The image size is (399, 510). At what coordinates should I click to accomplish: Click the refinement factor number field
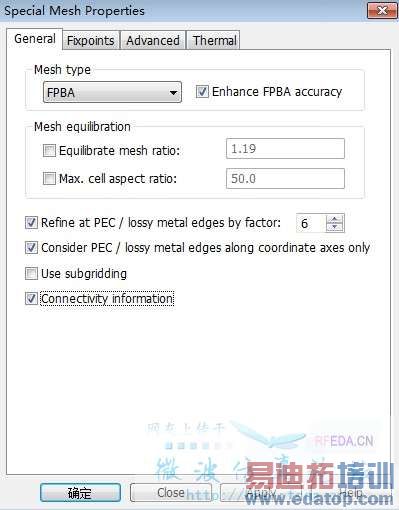click(311, 223)
